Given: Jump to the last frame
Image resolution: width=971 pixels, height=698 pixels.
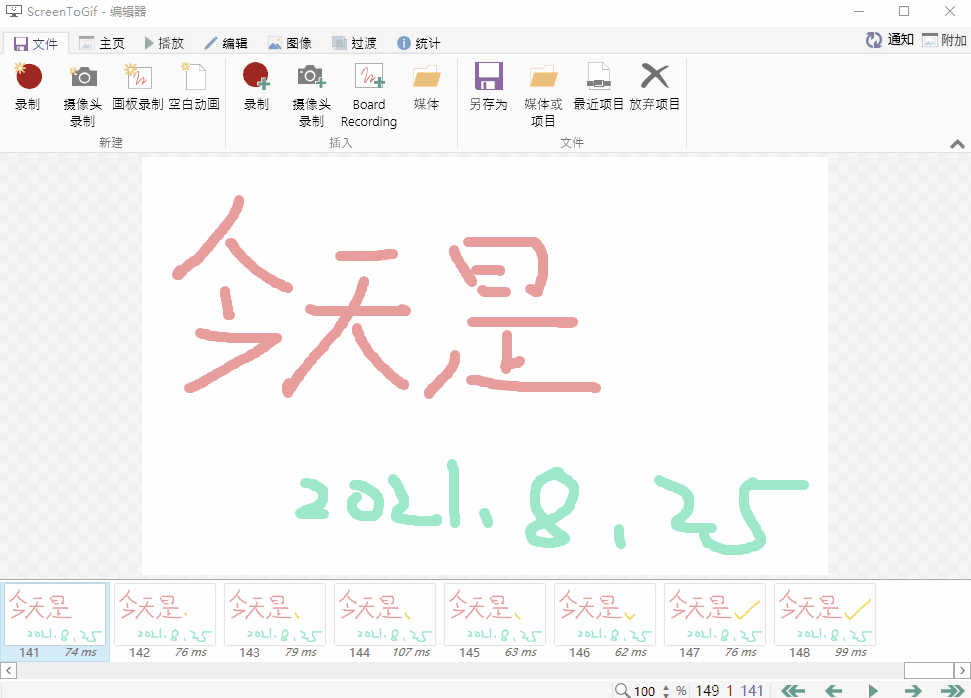Looking at the screenshot, I should click(952, 690).
